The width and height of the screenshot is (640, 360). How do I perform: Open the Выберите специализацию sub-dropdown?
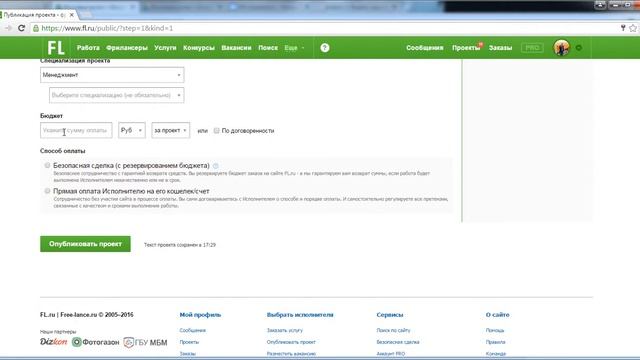117,95
